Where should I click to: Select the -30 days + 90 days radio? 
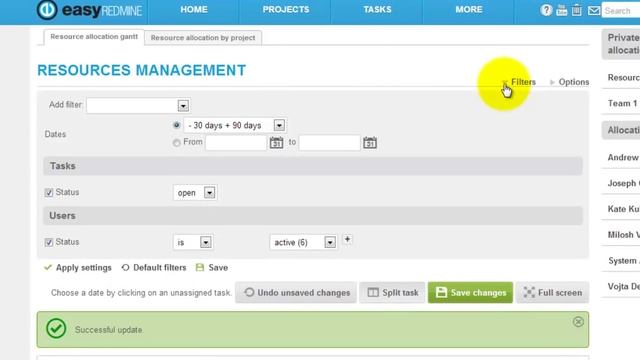coord(176,125)
